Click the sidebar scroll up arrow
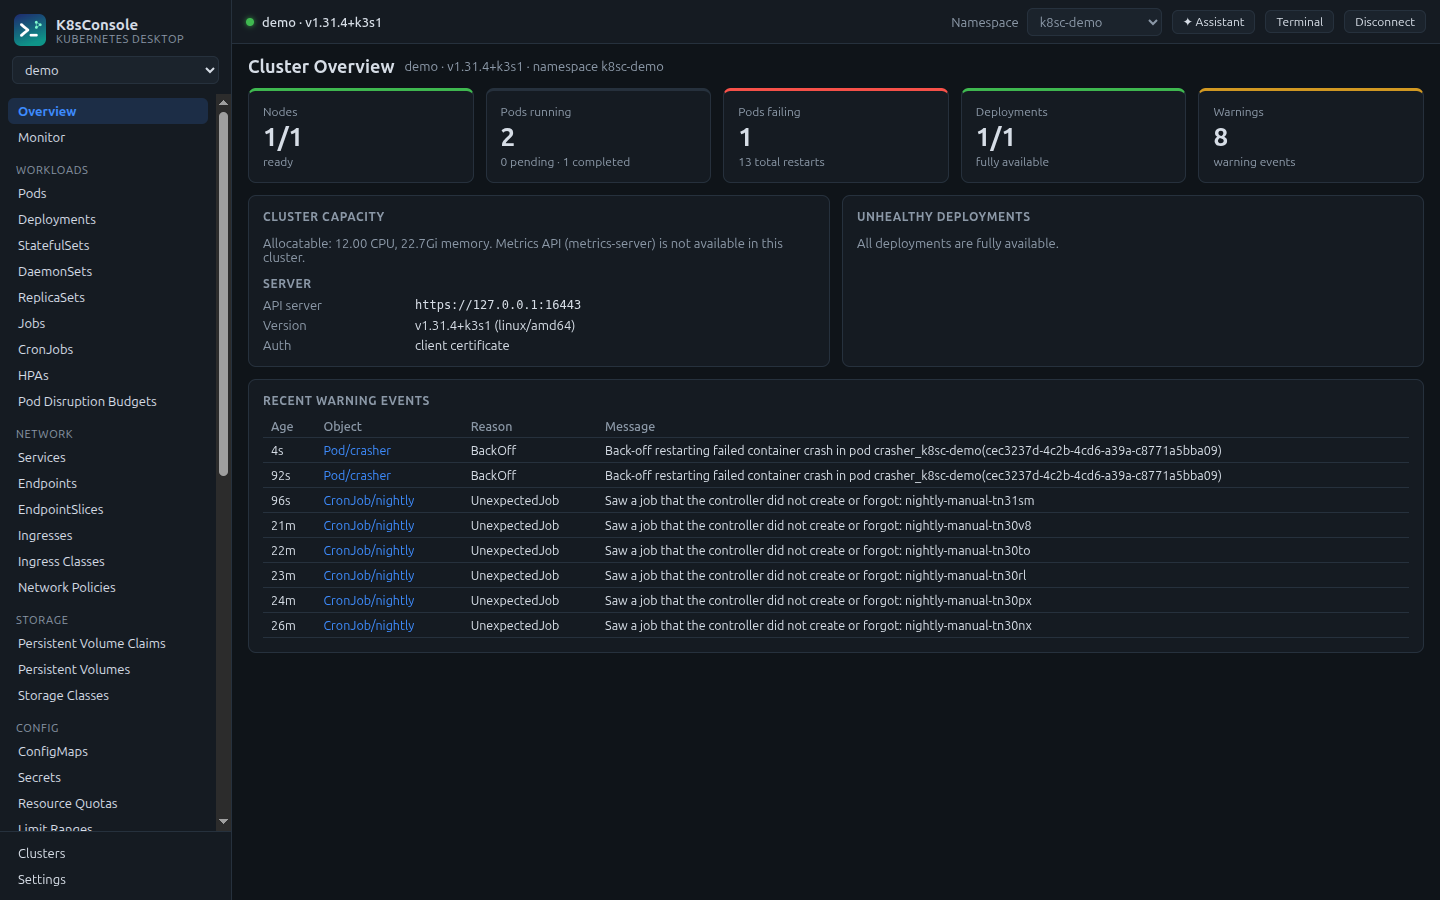Viewport: 1440px width, 900px height. (x=223, y=102)
